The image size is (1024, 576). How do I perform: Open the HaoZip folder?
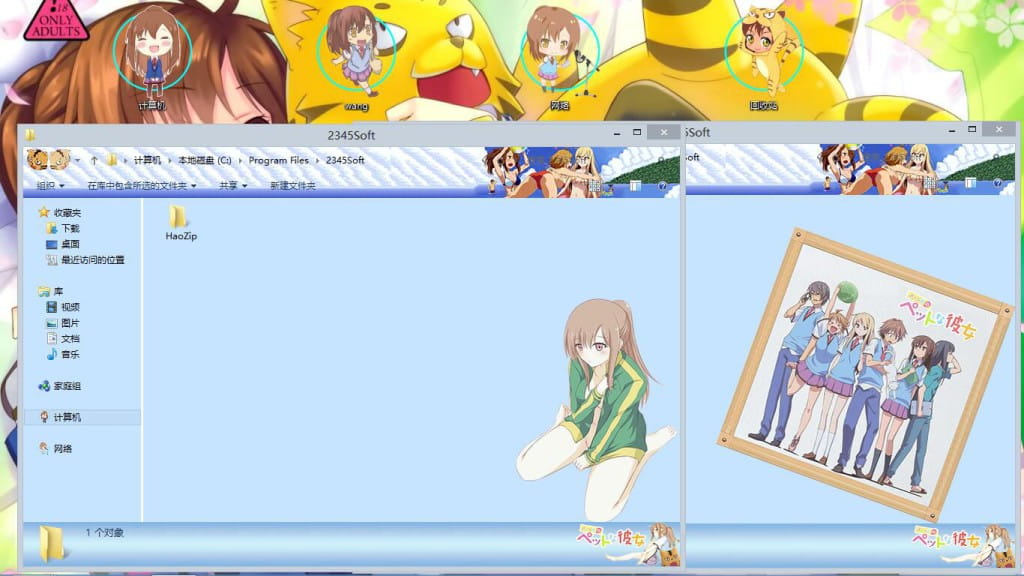[x=178, y=222]
